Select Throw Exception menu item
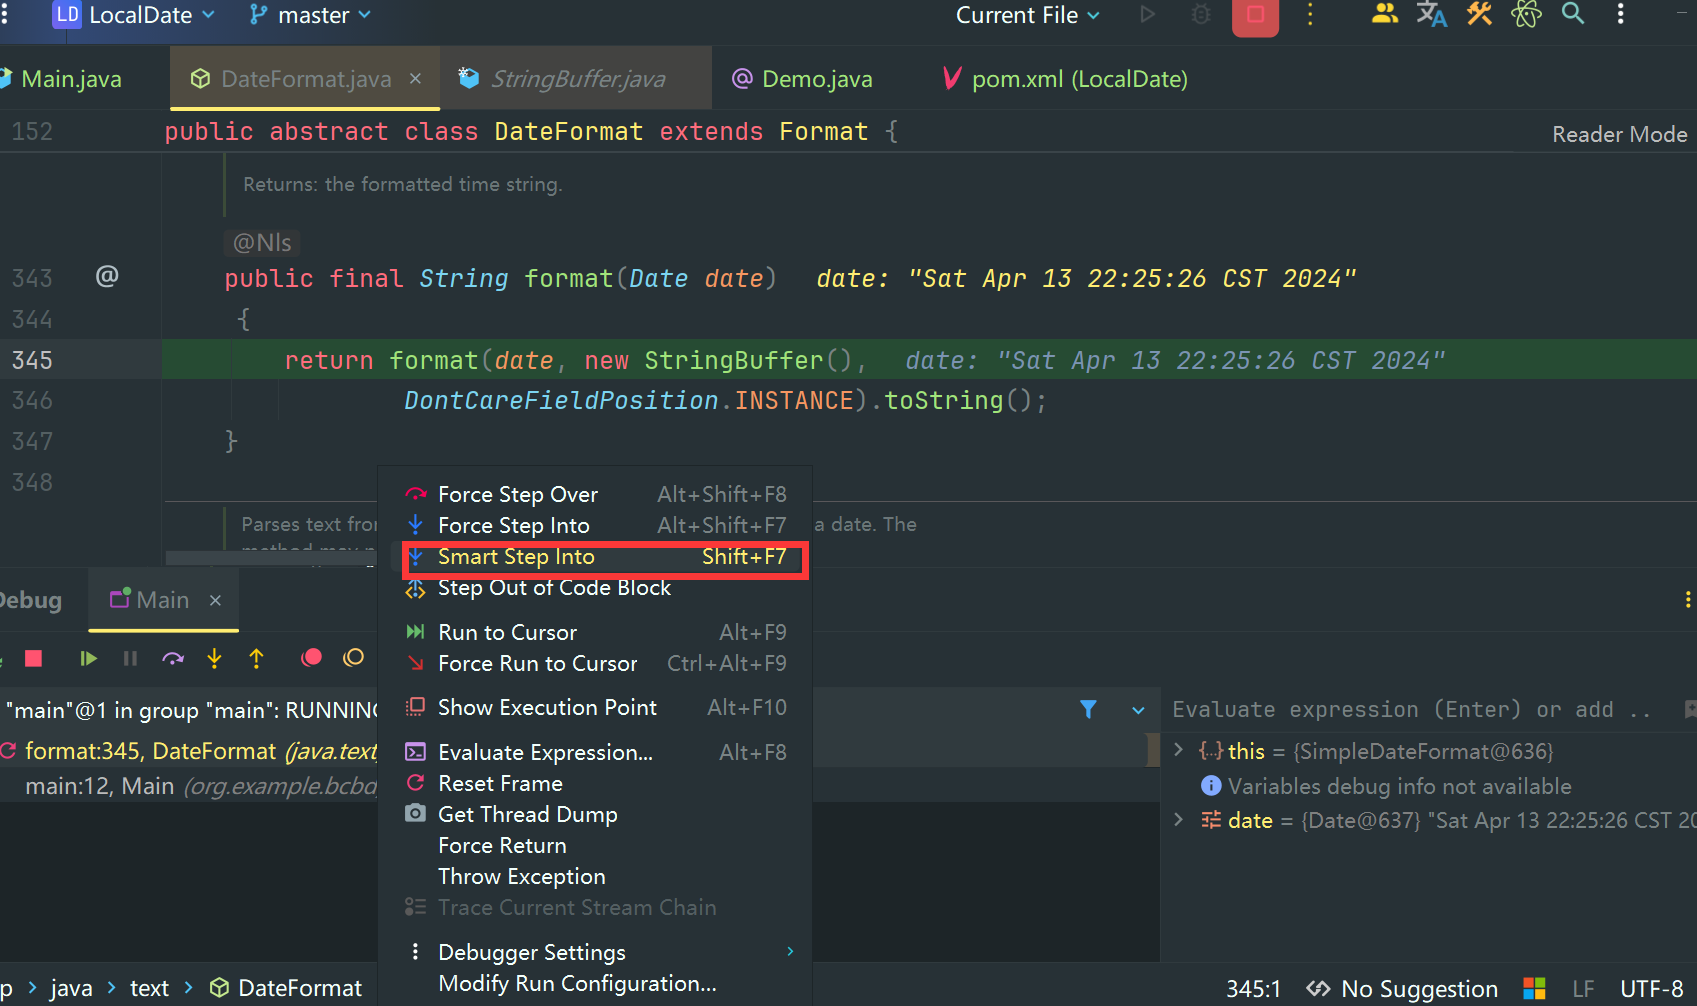 click(x=596, y=876)
